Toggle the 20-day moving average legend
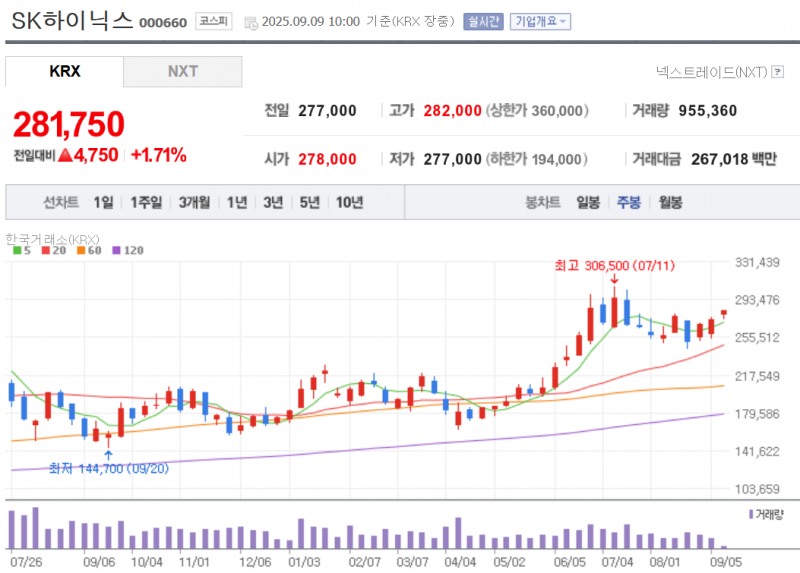The image size is (800, 573). (x=51, y=250)
